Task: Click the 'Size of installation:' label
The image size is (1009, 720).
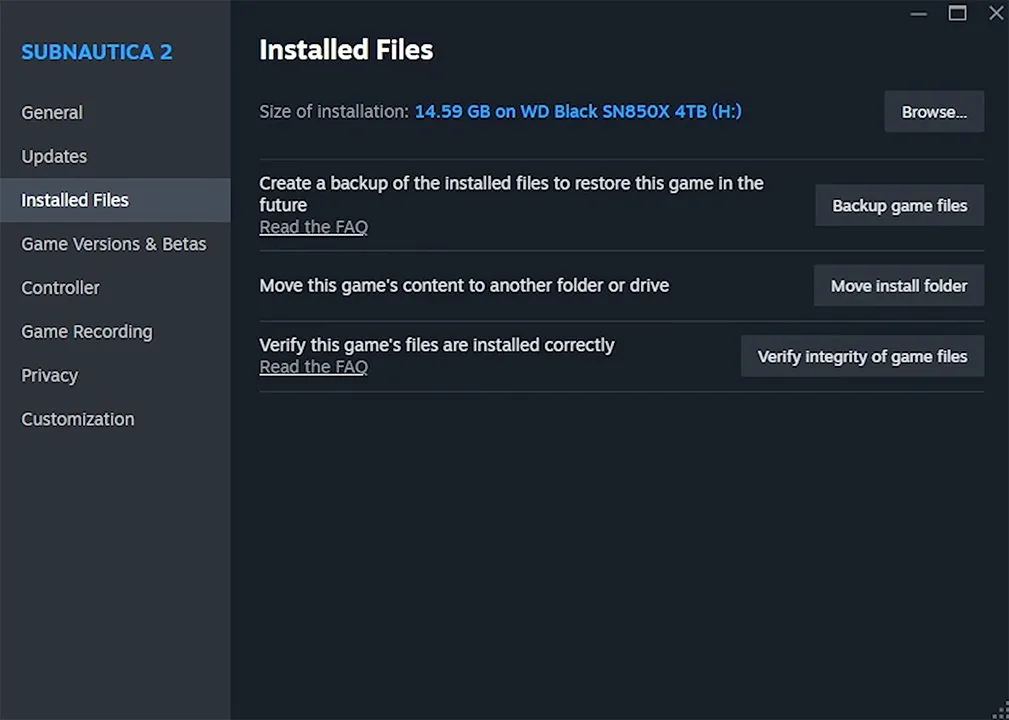Action: [x=334, y=111]
